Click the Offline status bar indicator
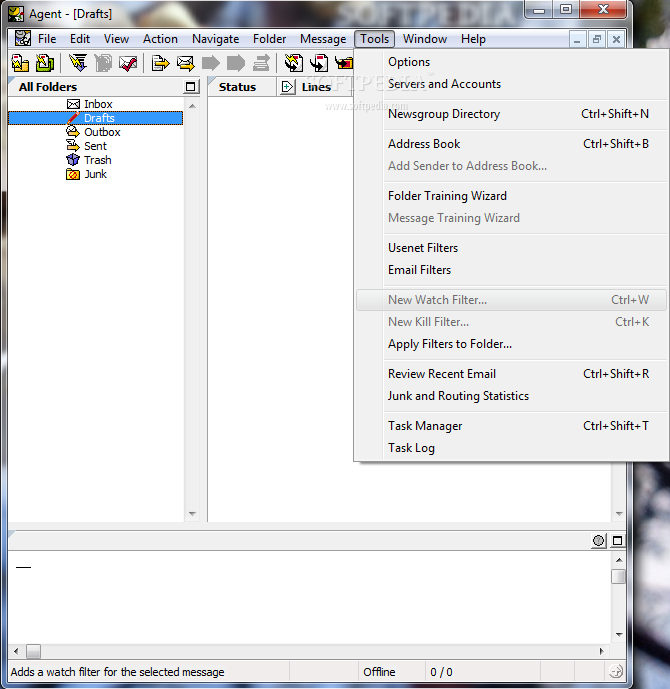 (x=391, y=671)
